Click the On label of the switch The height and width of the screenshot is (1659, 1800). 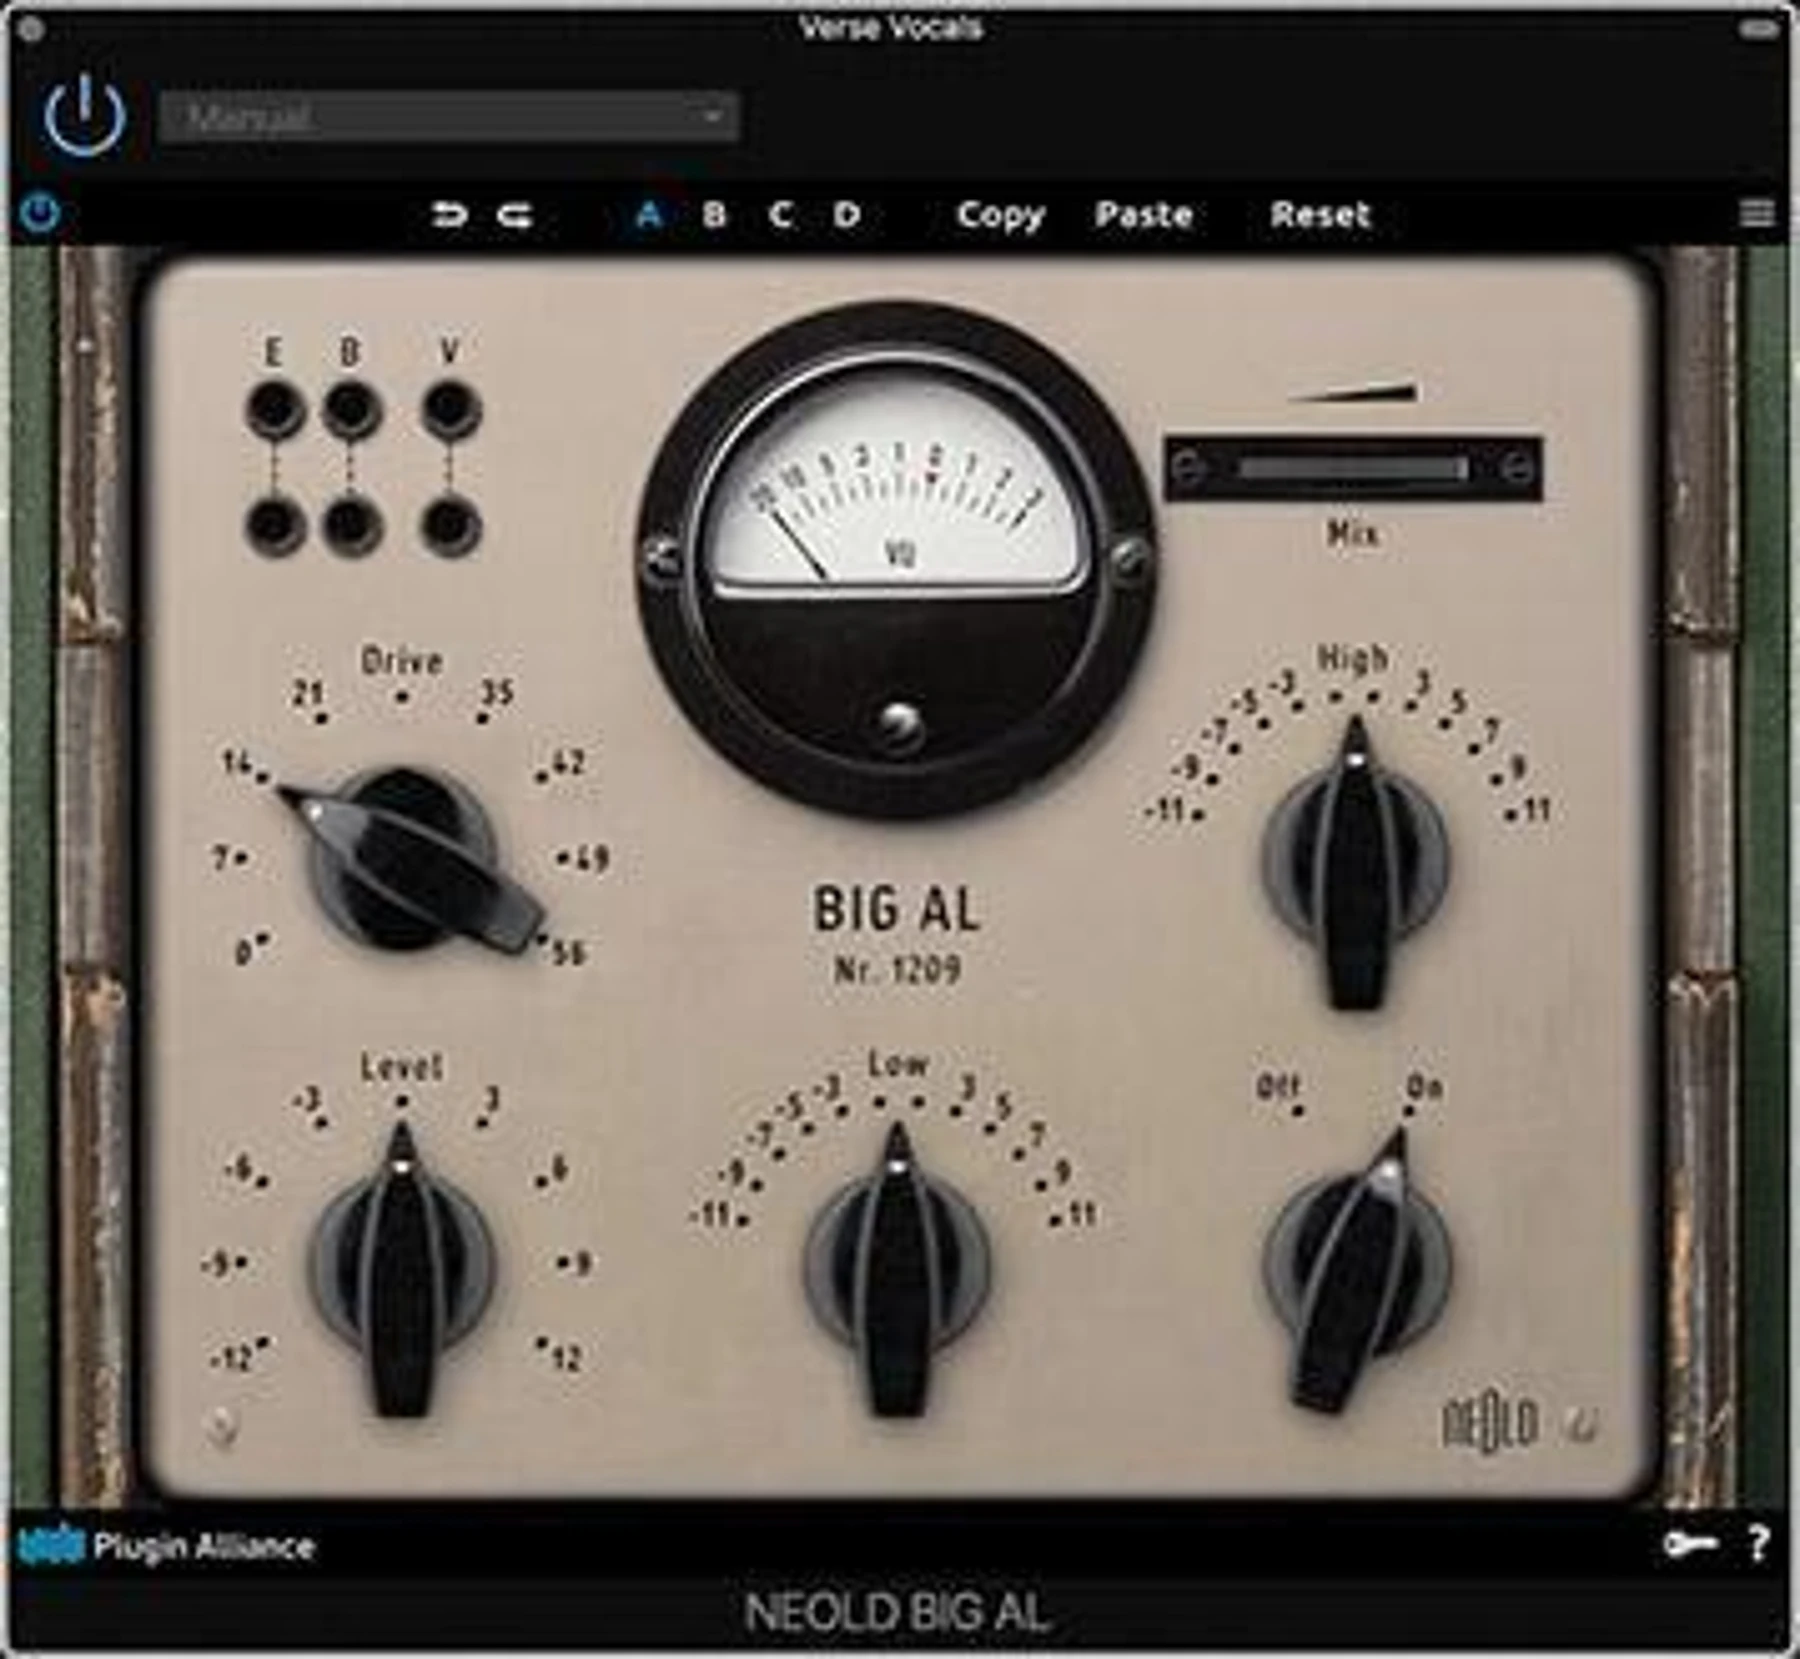point(1424,1087)
